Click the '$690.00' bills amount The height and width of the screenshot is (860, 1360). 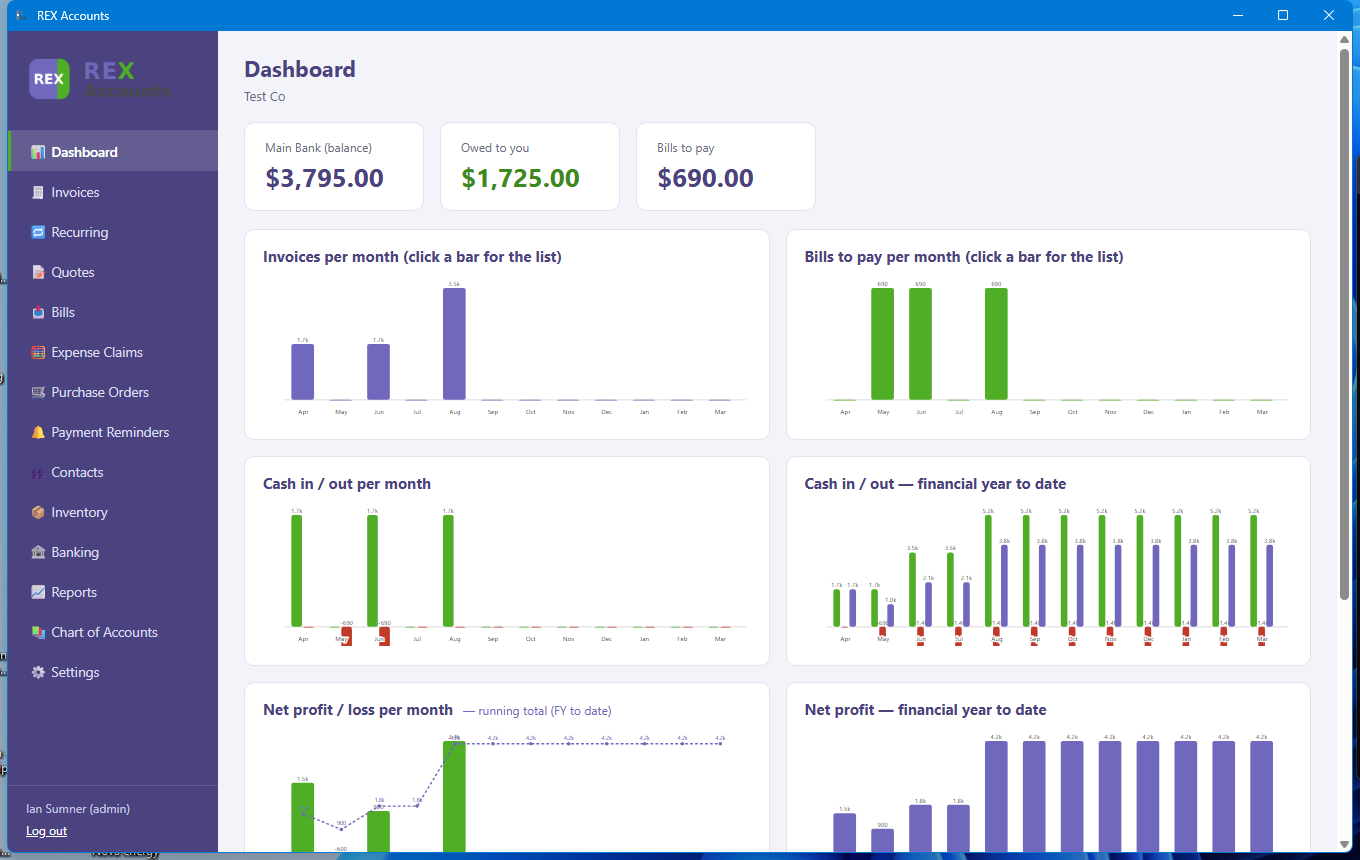click(706, 178)
